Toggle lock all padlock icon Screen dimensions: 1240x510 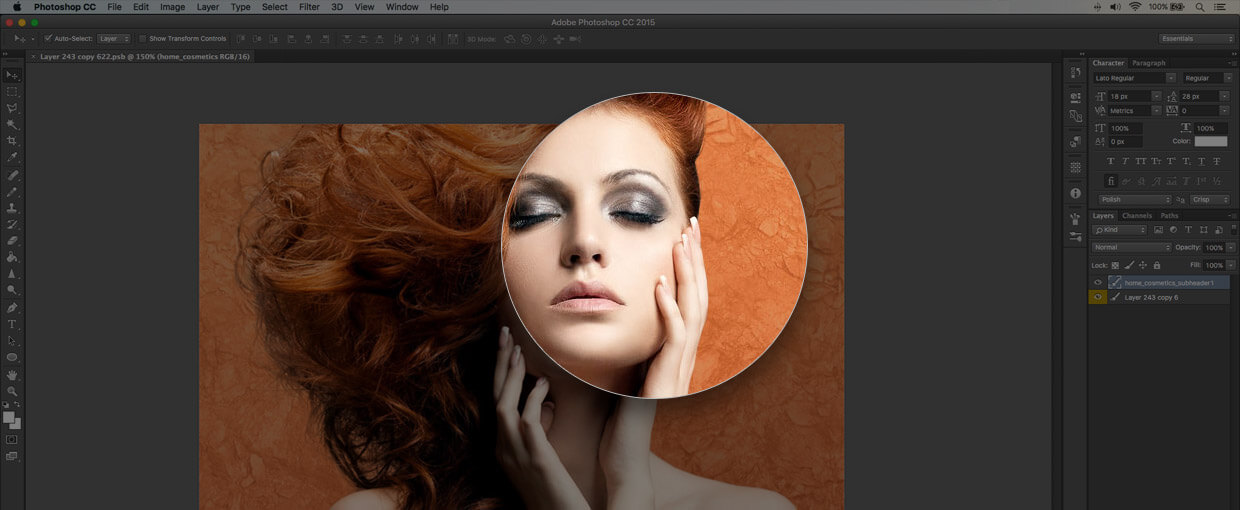[1157, 265]
